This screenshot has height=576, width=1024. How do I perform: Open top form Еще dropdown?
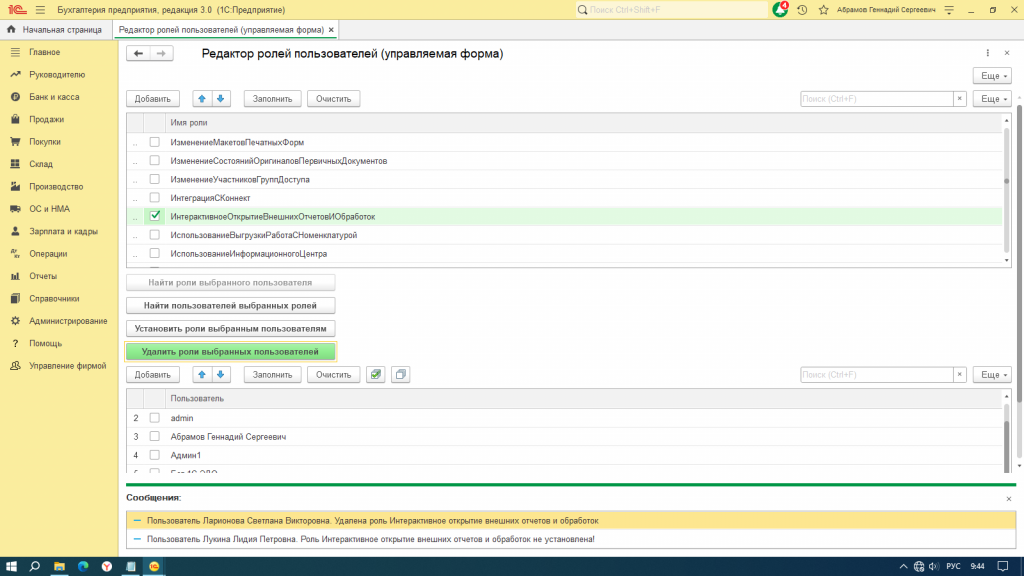(x=992, y=76)
